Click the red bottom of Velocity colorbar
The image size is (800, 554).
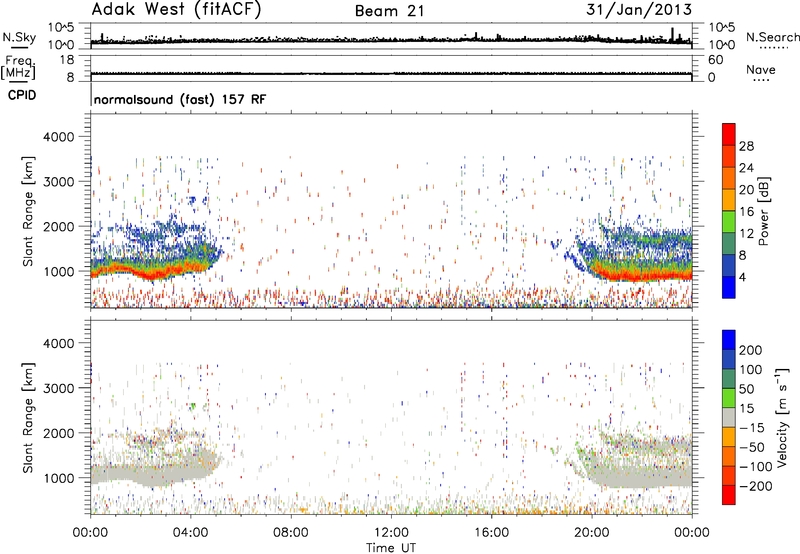point(729,495)
